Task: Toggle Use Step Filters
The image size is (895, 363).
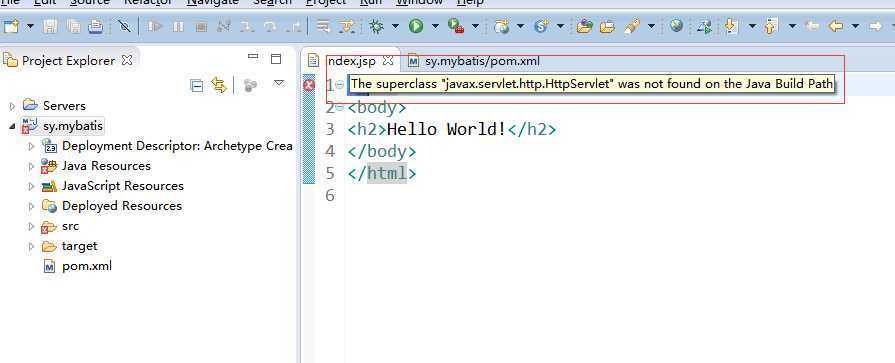Action: point(346,26)
